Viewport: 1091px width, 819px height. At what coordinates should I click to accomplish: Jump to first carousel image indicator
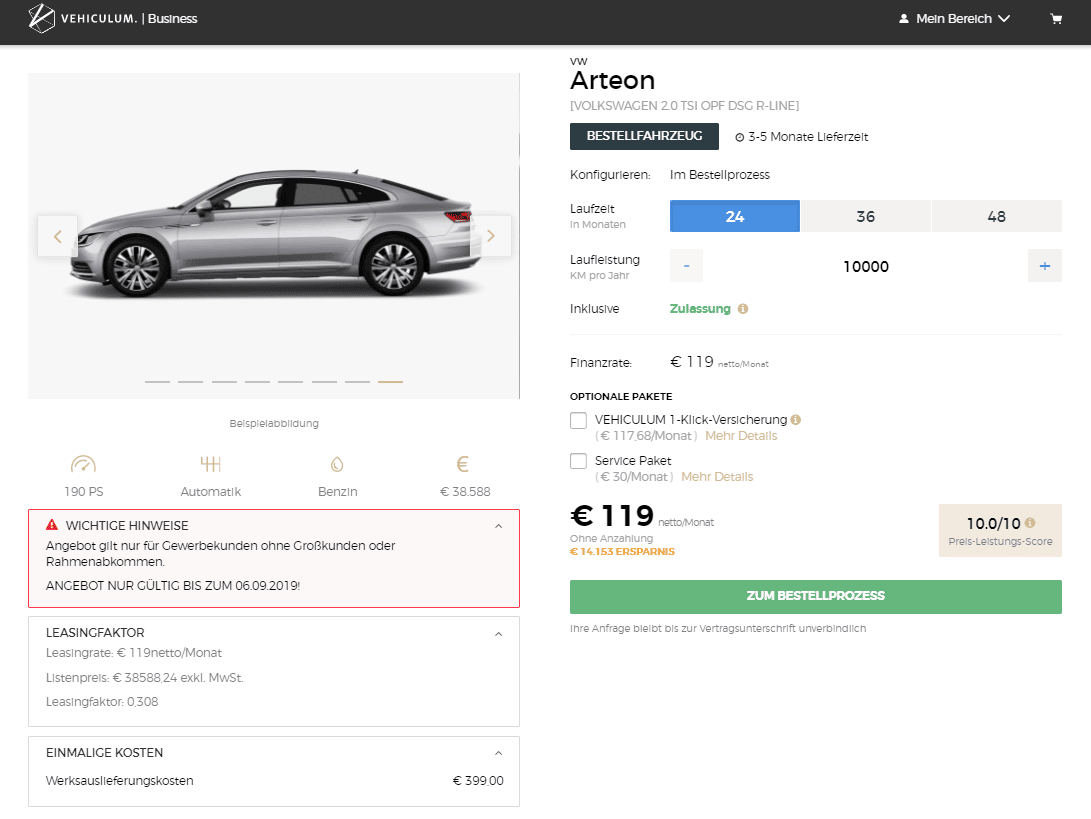[157, 381]
